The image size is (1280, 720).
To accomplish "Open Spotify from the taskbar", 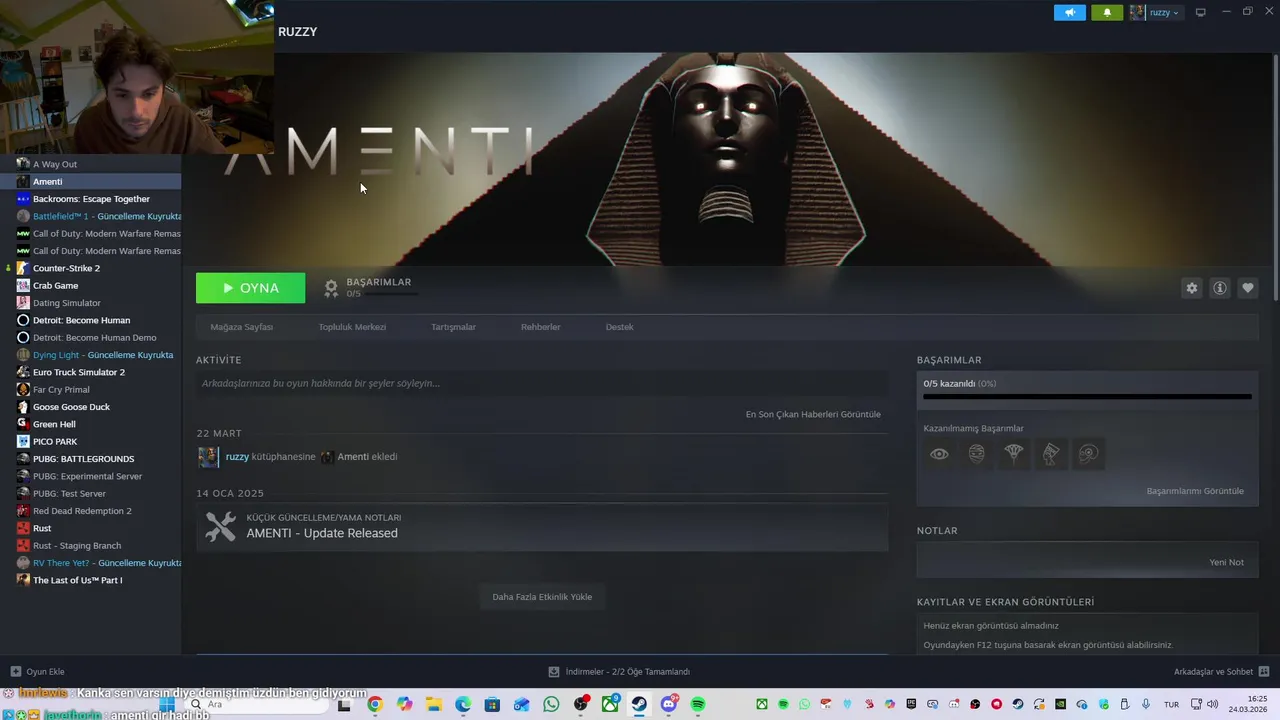I will click(x=698, y=704).
